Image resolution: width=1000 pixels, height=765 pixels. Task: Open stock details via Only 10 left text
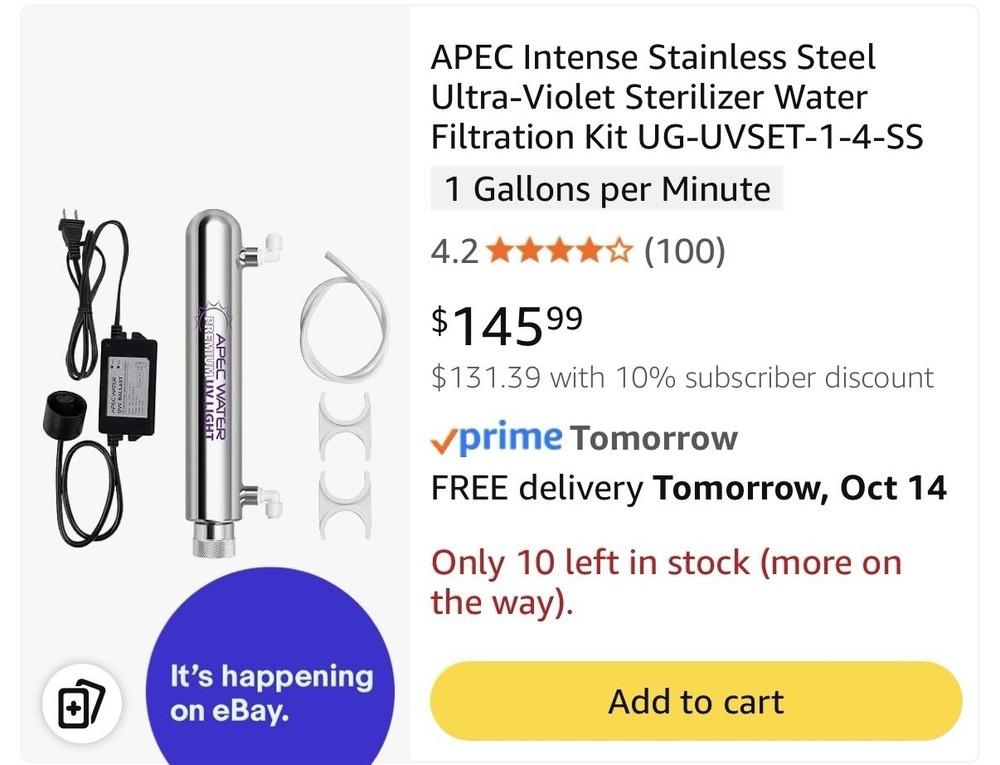tap(663, 581)
